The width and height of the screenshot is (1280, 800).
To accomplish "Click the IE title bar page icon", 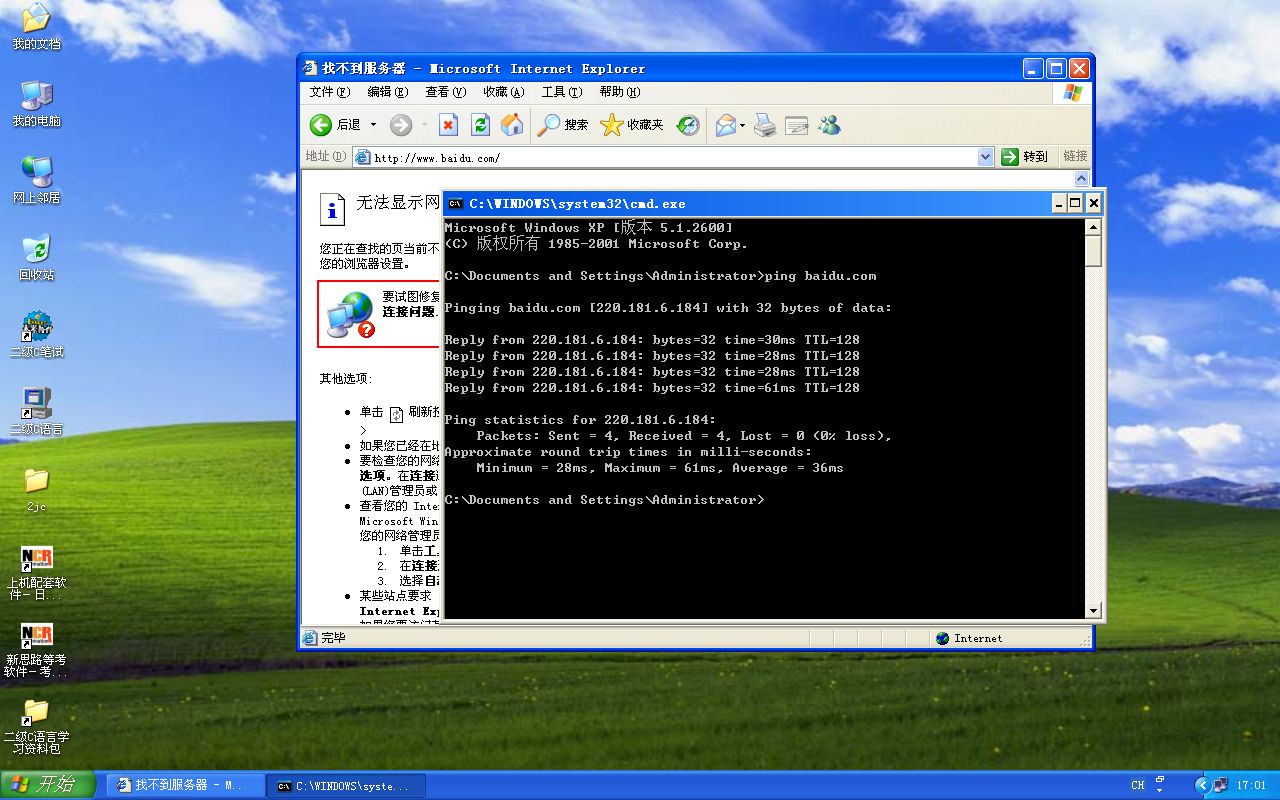I will pos(310,68).
